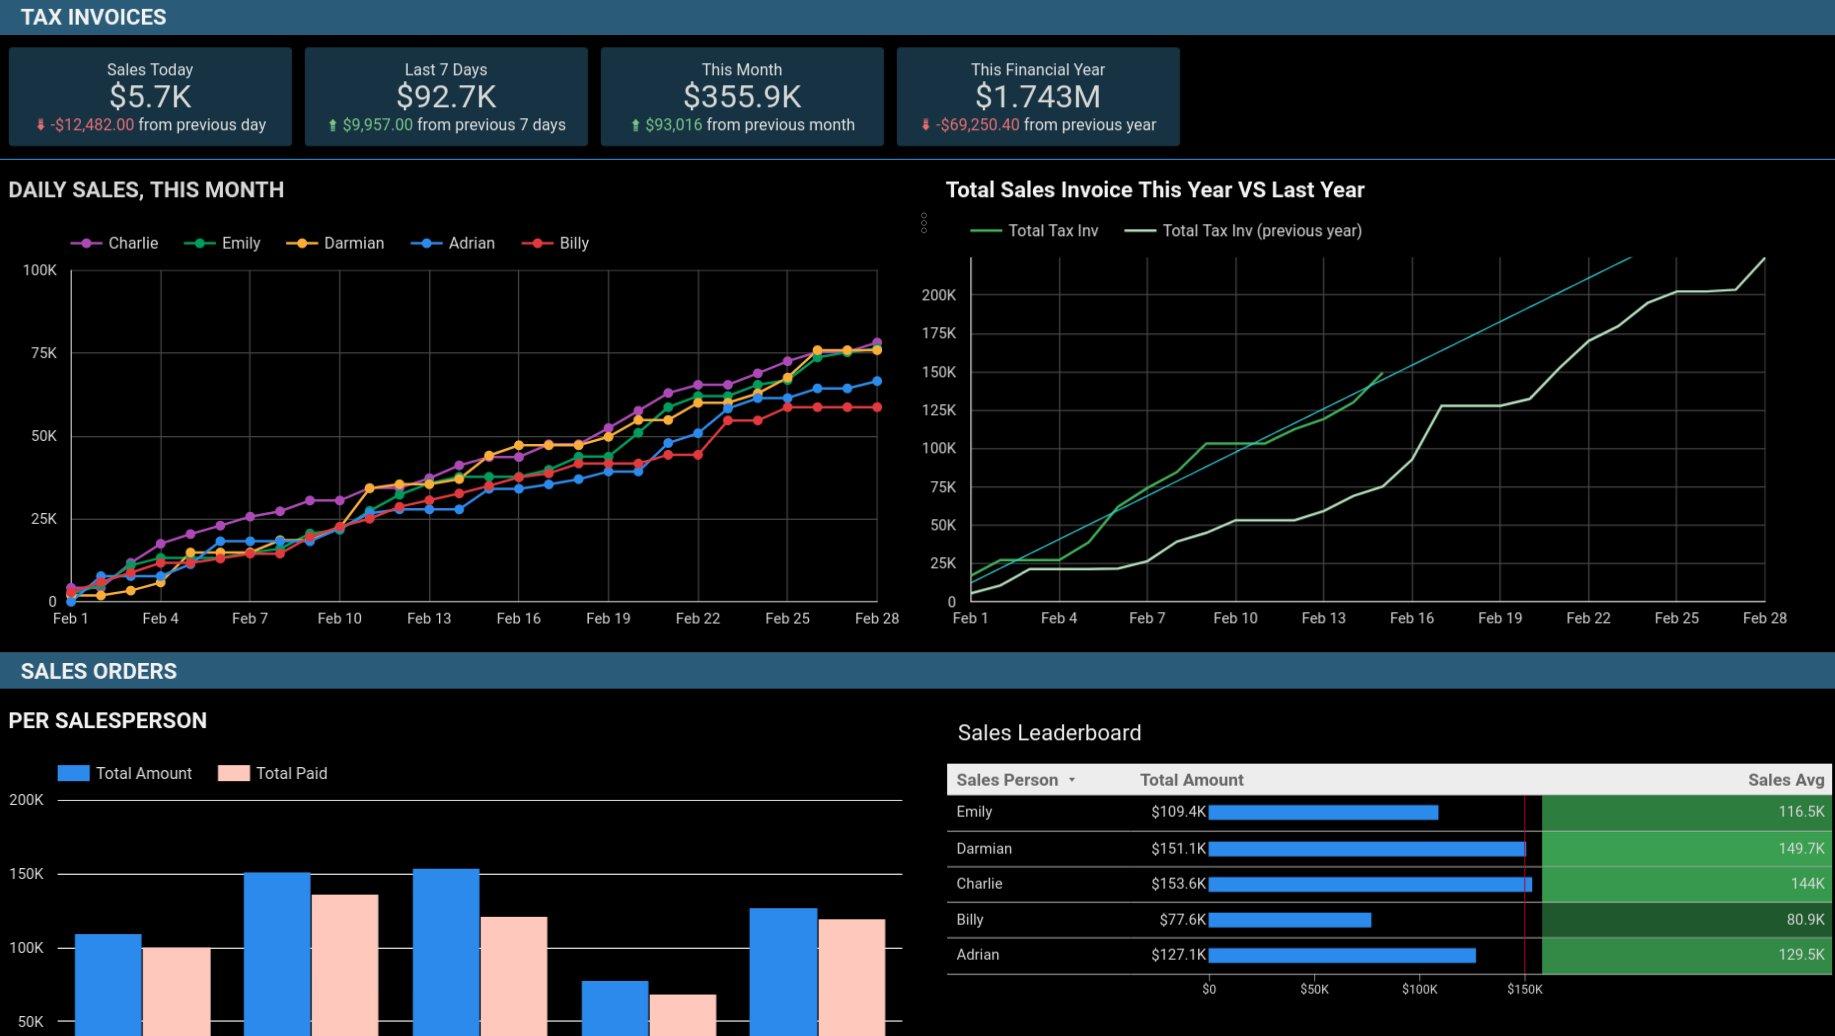Click the 129.5K Sales Avg cell
Viewport: 1835px width, 1036px height.
click(1687, 955)
